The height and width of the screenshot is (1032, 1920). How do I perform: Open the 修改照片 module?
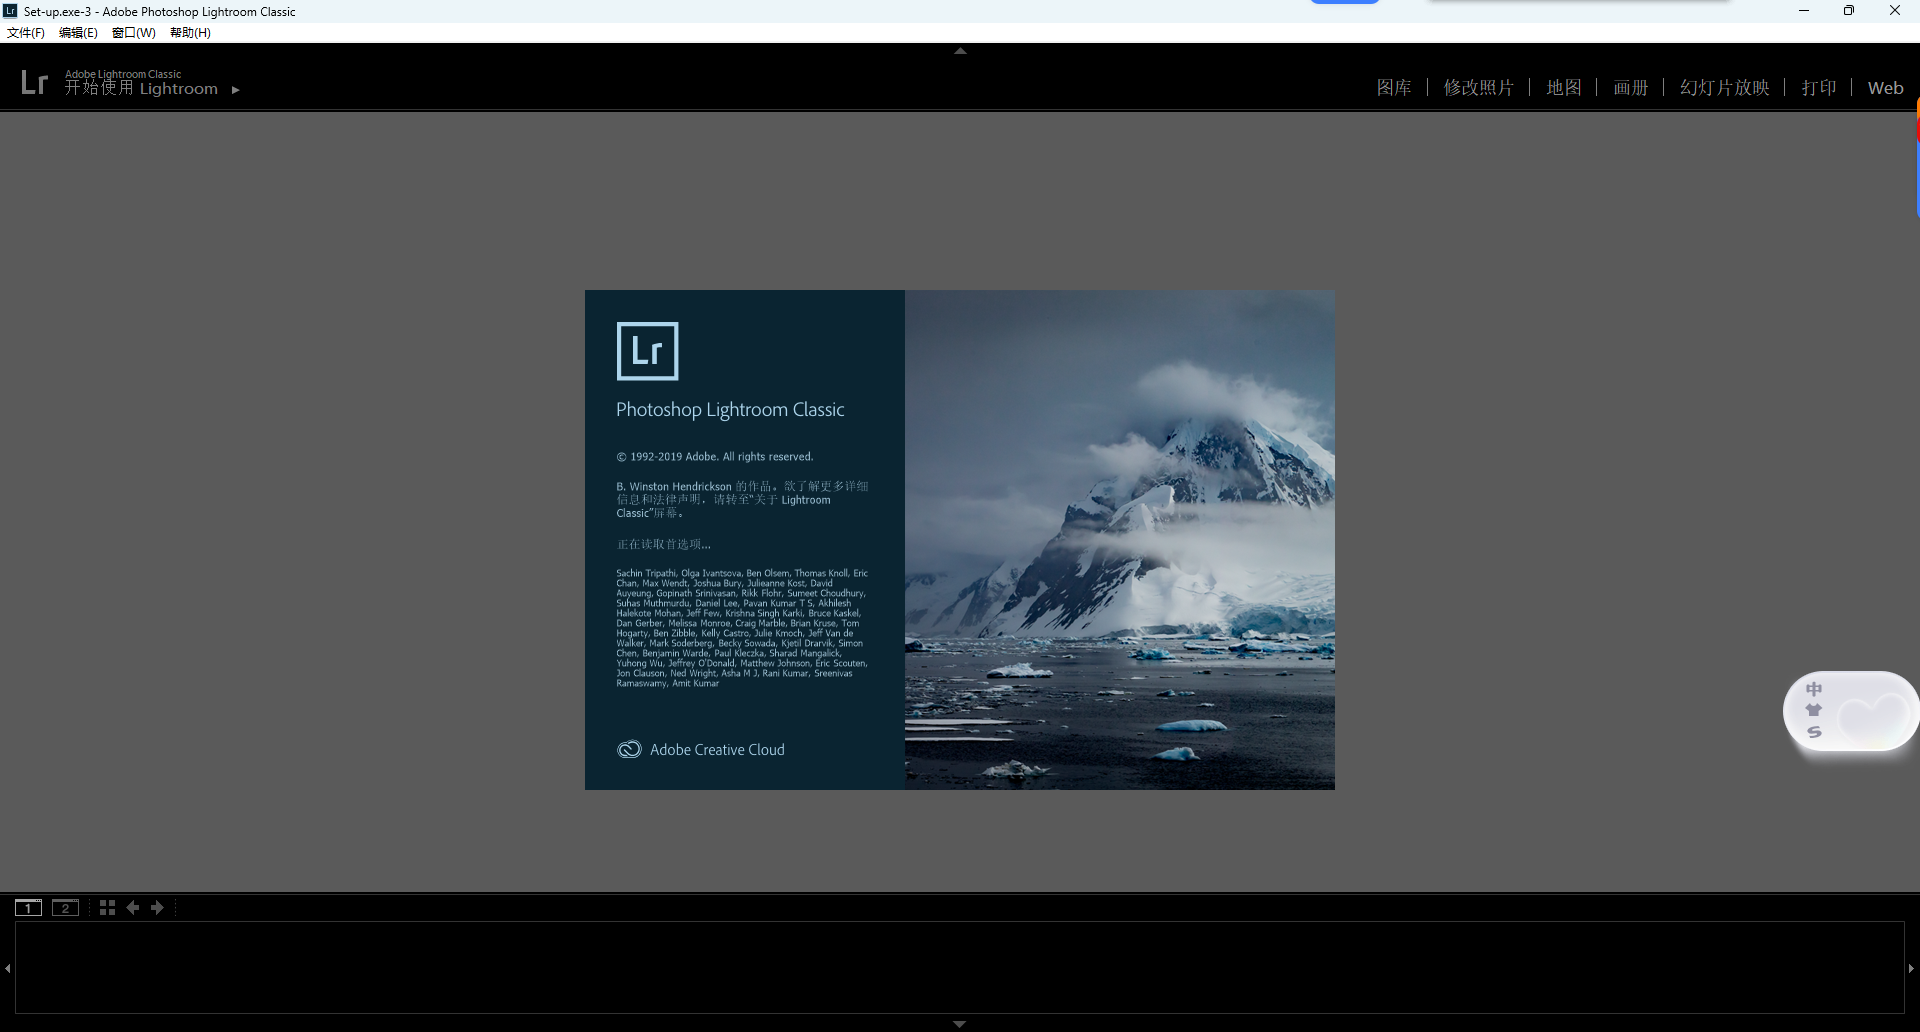pyautogui.click(x=1480, y=87)
